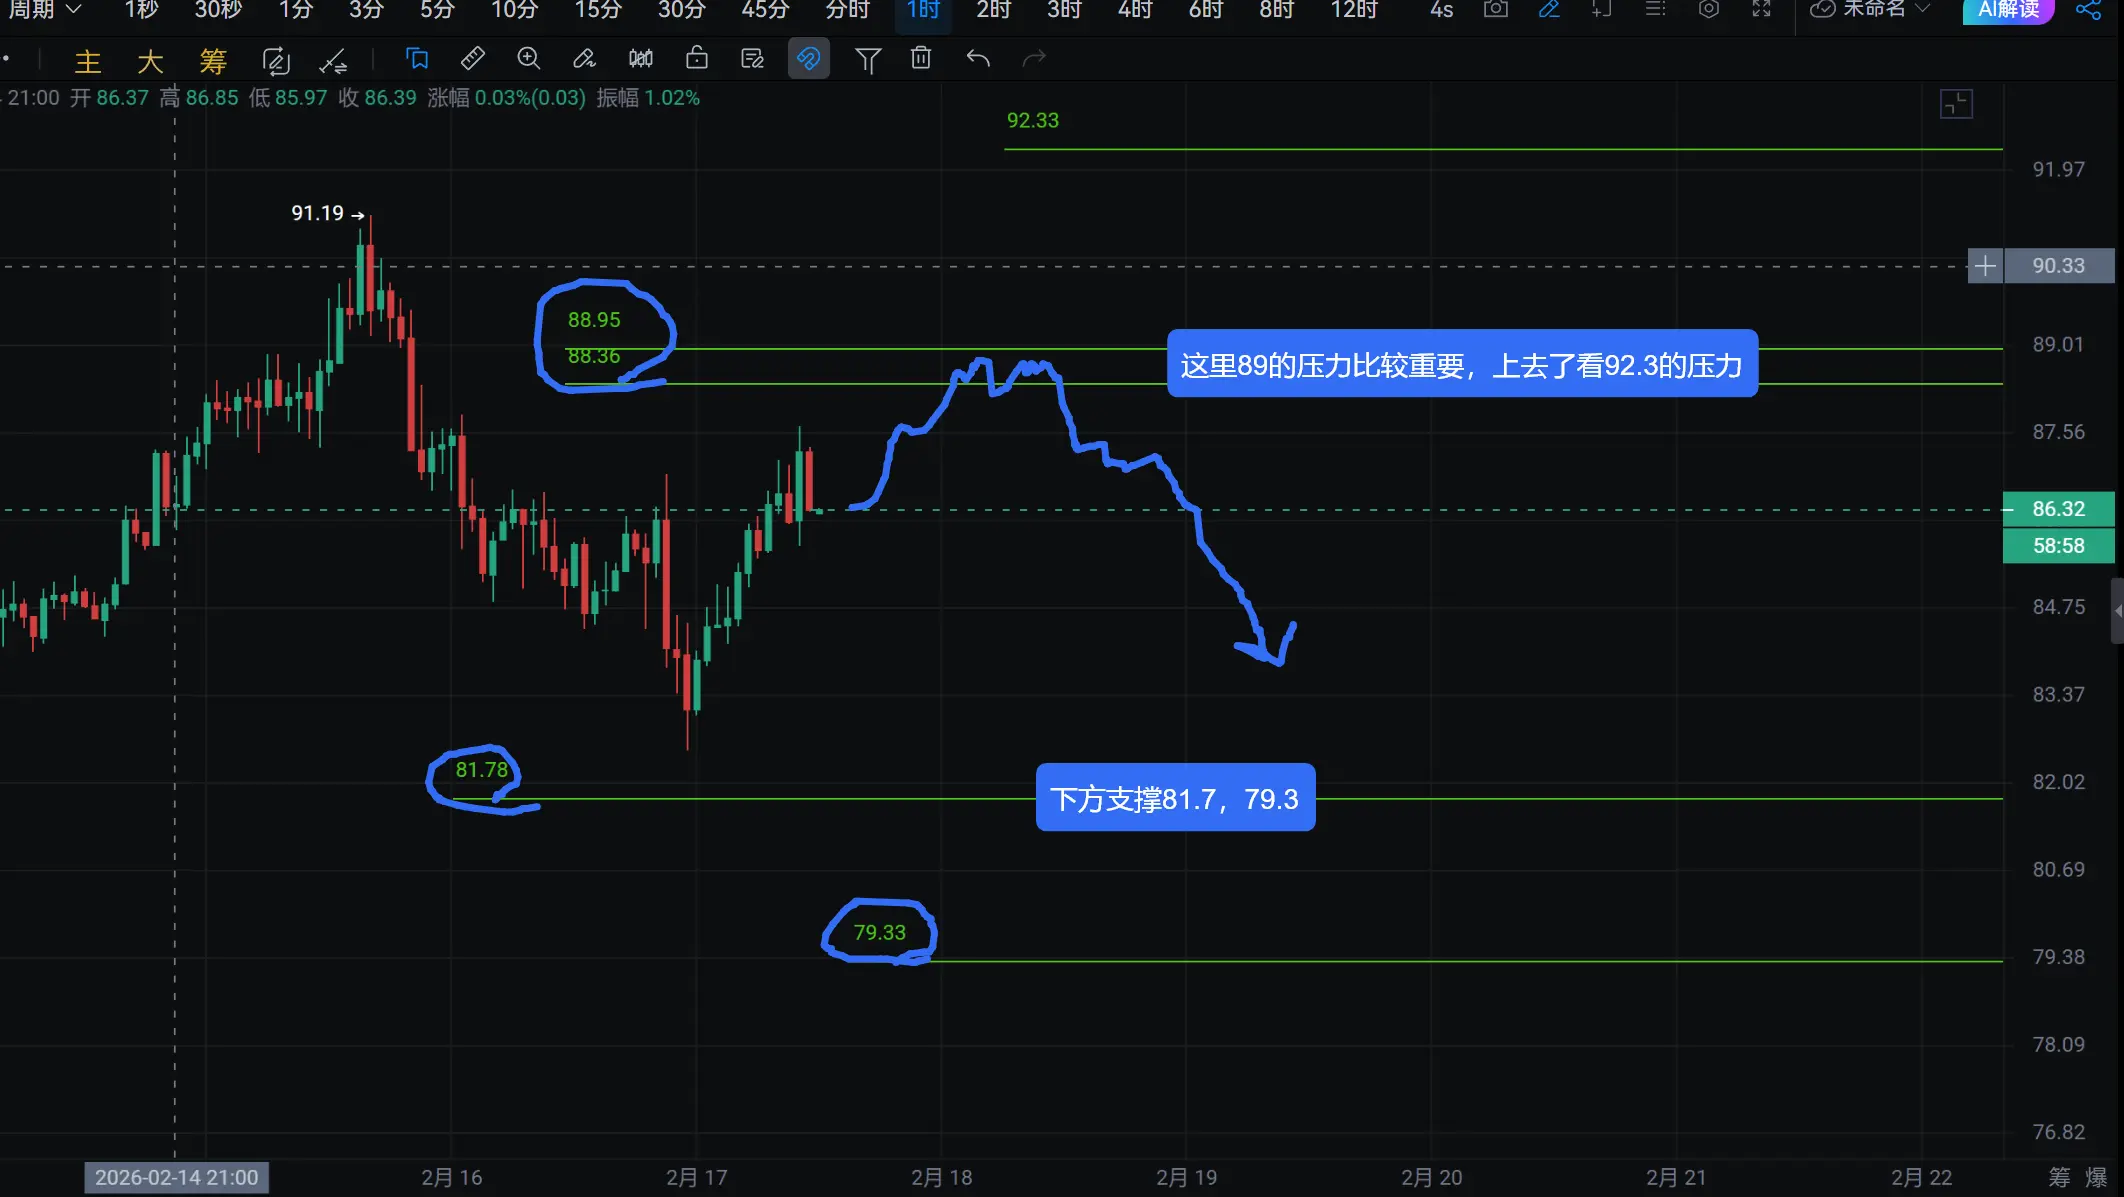The image size is (2124, 1197).
Task: Select the 15分 timeframe tab
Action: tap(598, 10)
